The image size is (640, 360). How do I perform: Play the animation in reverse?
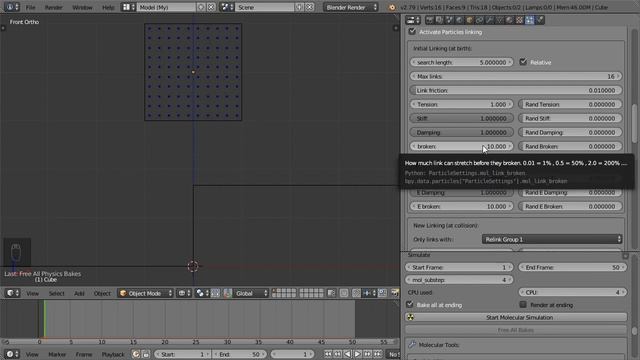(347, 354)
